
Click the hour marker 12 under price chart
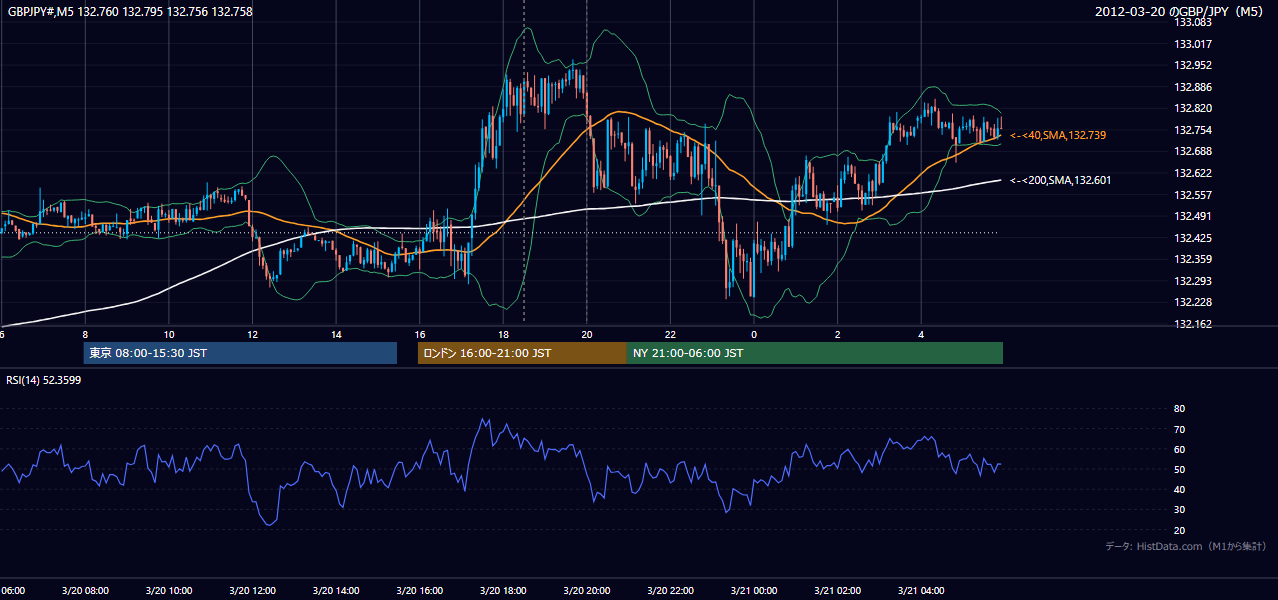click(253, 334)
